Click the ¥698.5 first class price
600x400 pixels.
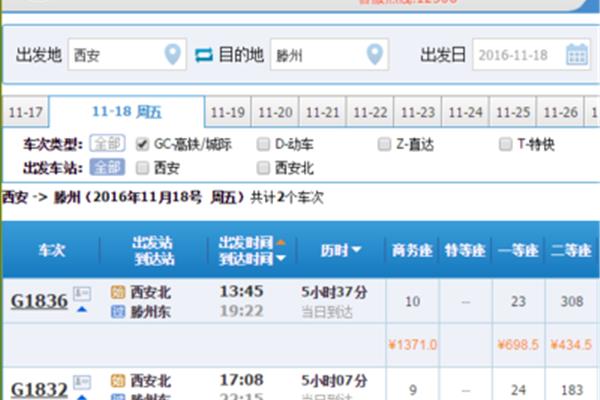click(x=518, y=345)
